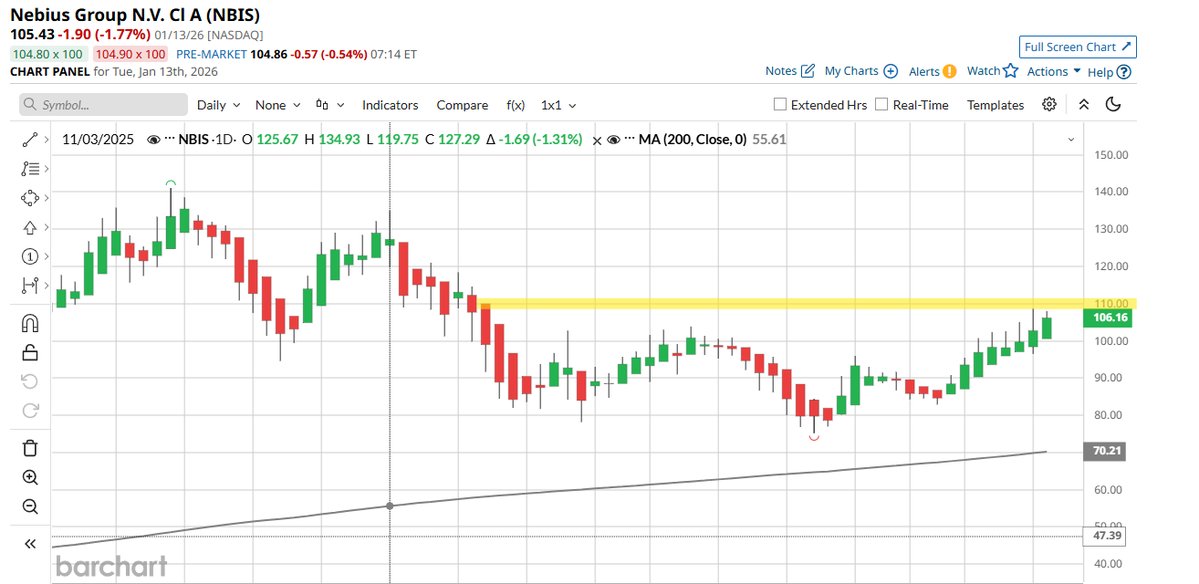Viewport: 1199px width, 584px height.
Task: Toggle MA 200 indicator visibility eye
Action: [613, 140]
